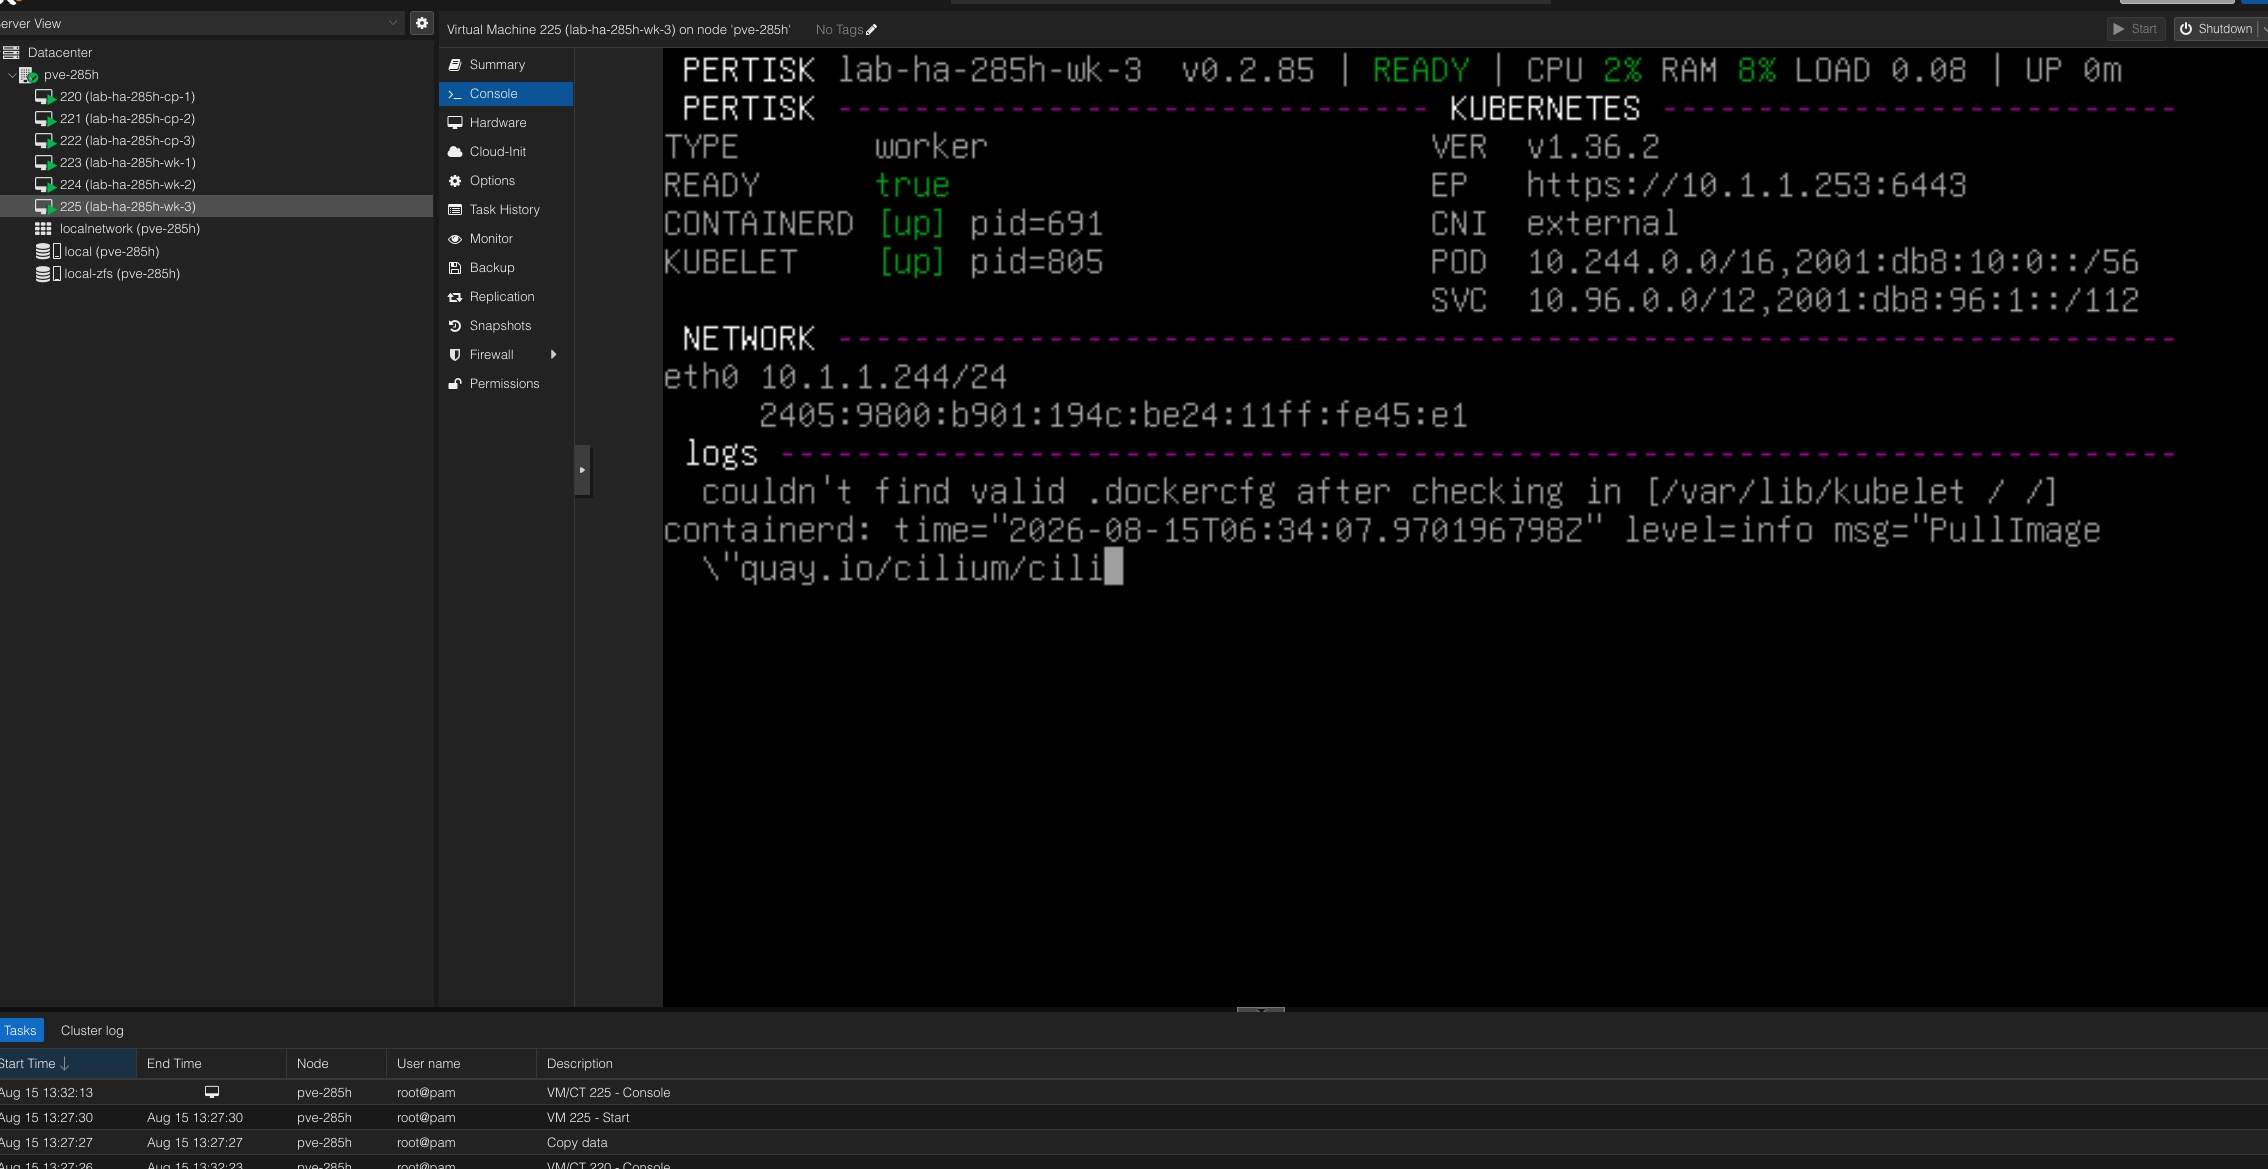Image resolution: width=2268 pixels, height=1169 pixels.
Task: Click the Monitor eye icon
Action: pyautogui.click(x=455, y=238)
